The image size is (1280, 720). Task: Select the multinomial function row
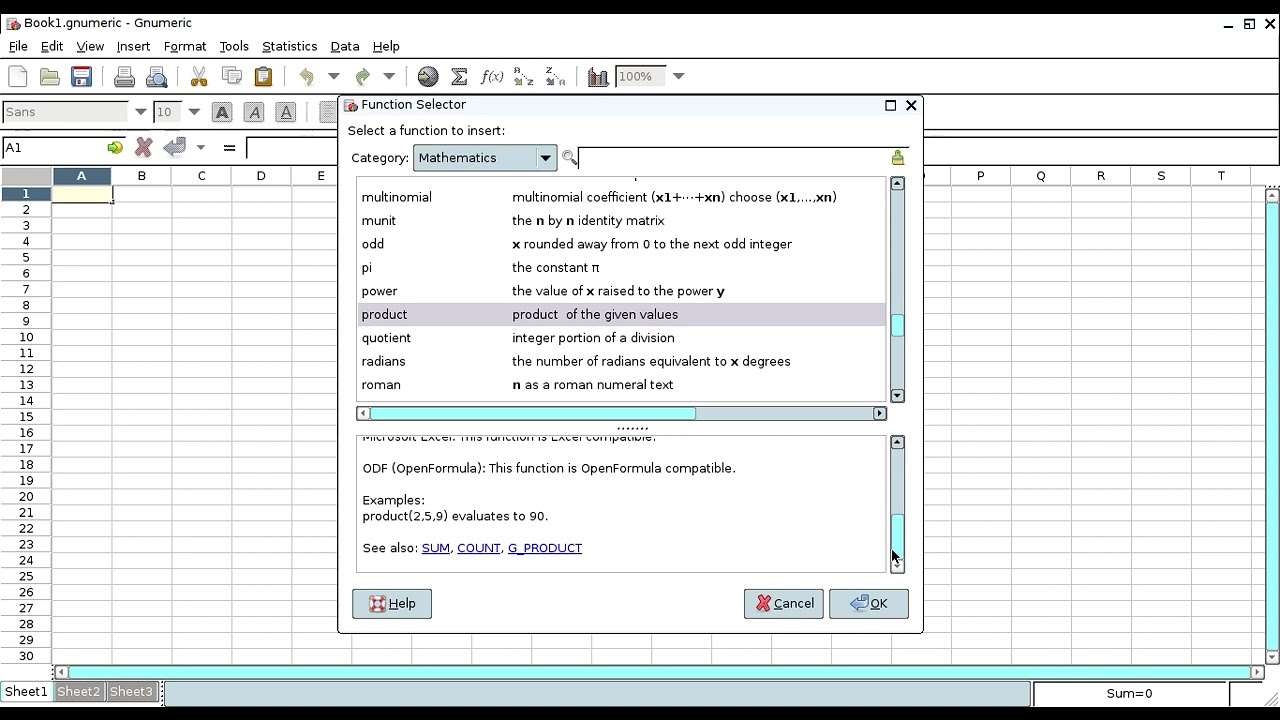pos(621,197)
